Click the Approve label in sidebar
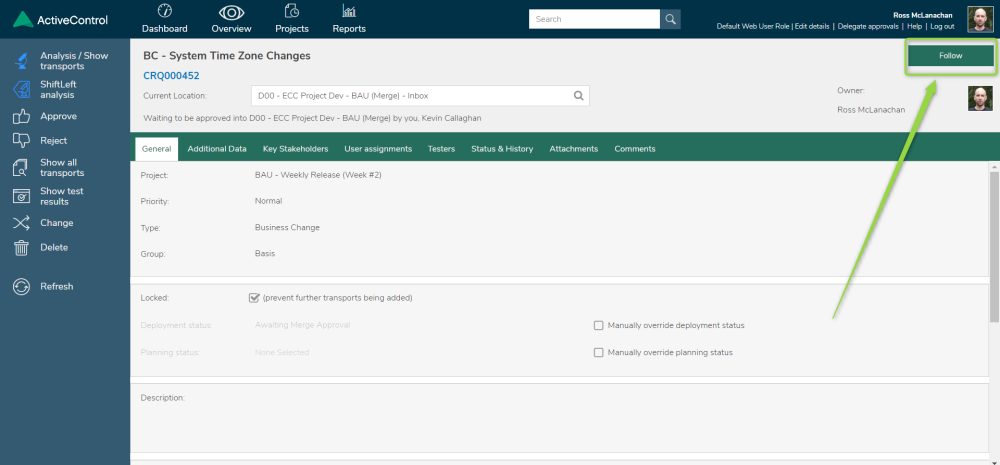1000x465 pixels. pos(59,116)
